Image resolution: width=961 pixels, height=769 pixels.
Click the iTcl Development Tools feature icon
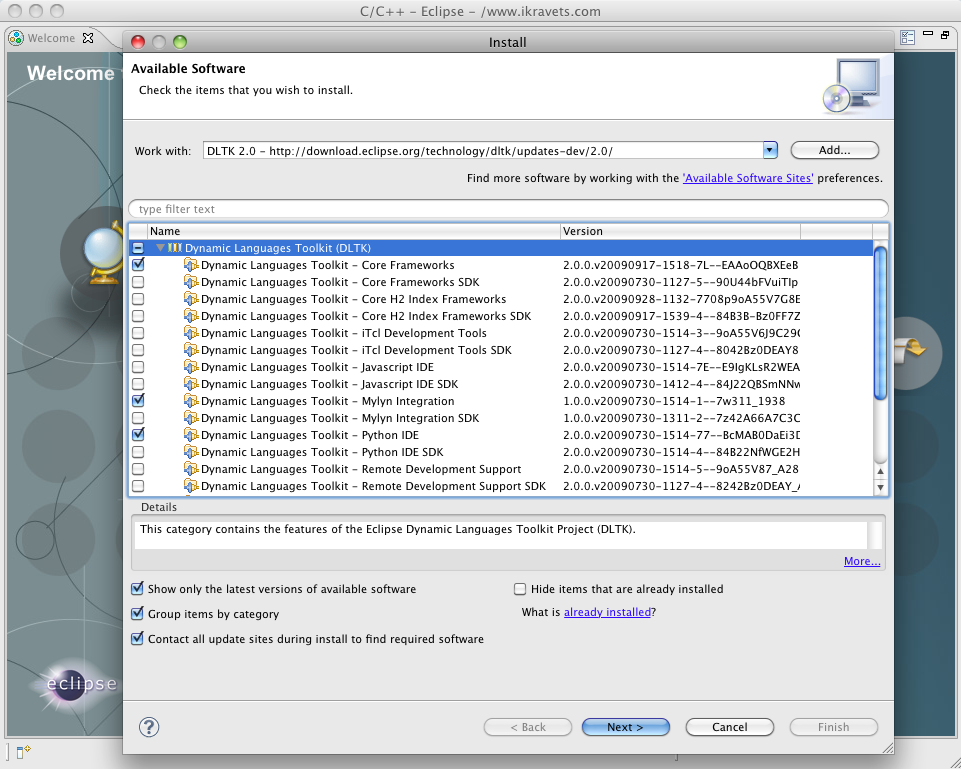pos(191,333)
